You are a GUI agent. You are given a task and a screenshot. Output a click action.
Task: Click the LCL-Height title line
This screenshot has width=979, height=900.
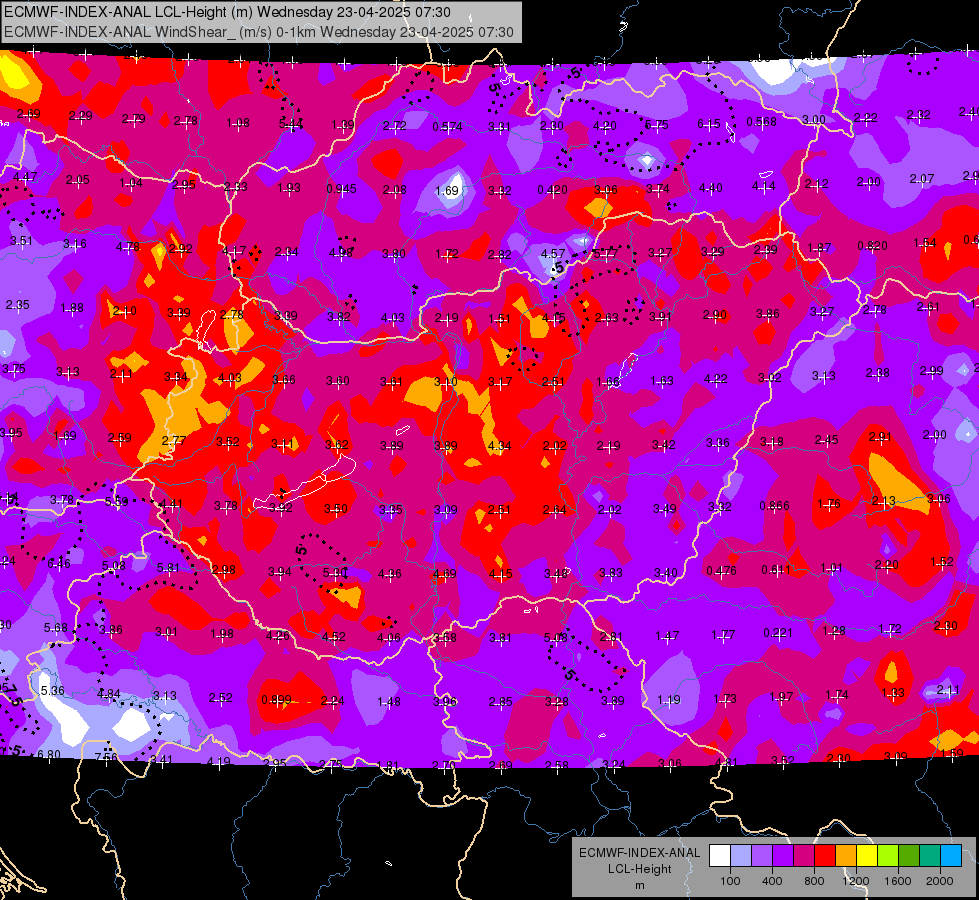coord(227,12)
